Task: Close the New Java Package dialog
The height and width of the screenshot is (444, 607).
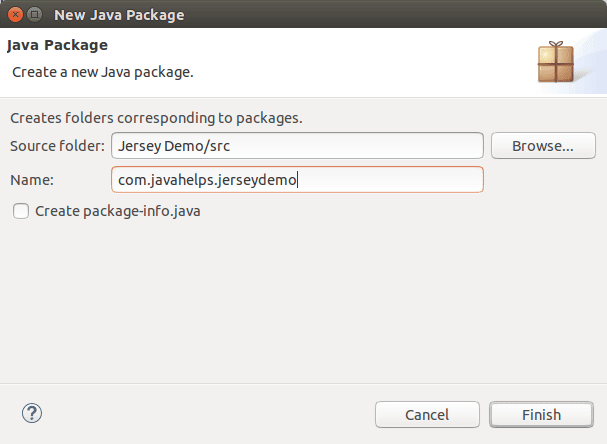Action: 15,15
